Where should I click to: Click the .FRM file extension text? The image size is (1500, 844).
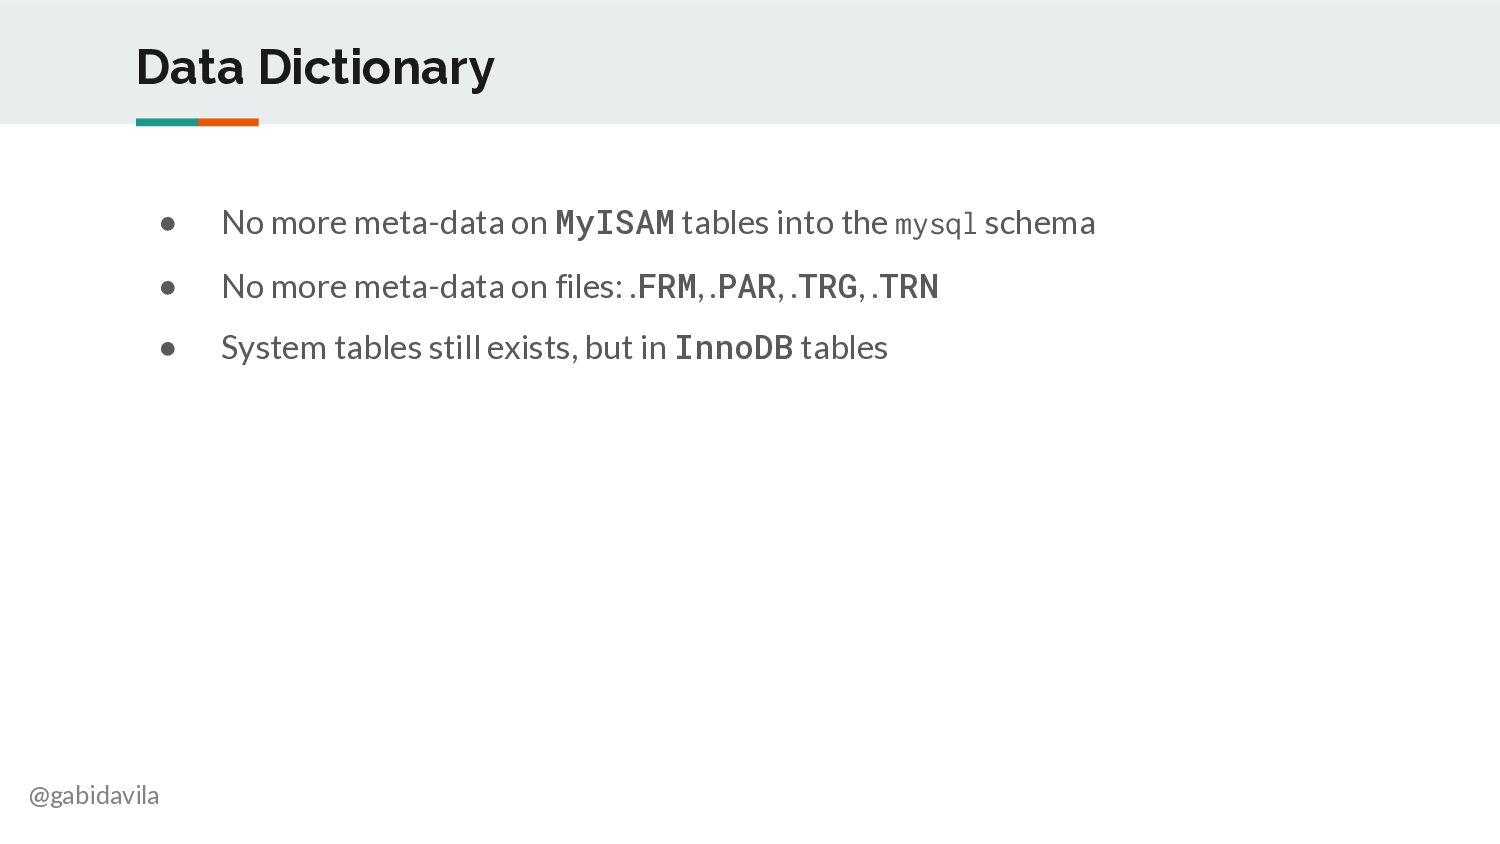(663, 287)
